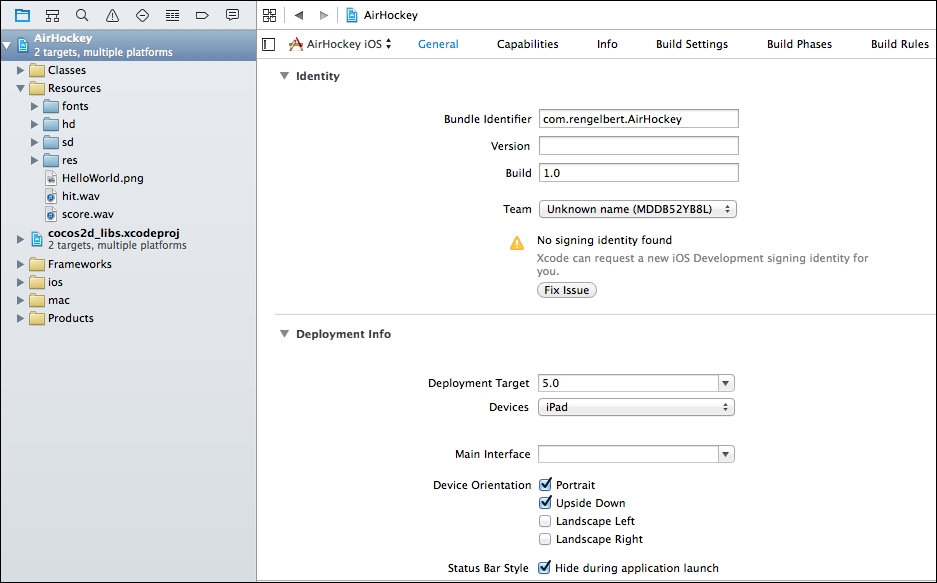Viewport: 937px width, 583px height.
Task: Collapse the Deployment Info section
Action: point(284,334)
